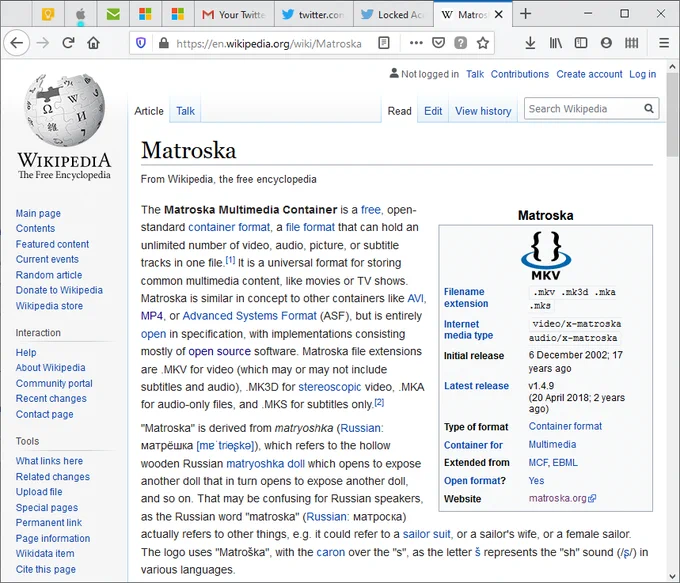Click What links here

tap(49, 461)
